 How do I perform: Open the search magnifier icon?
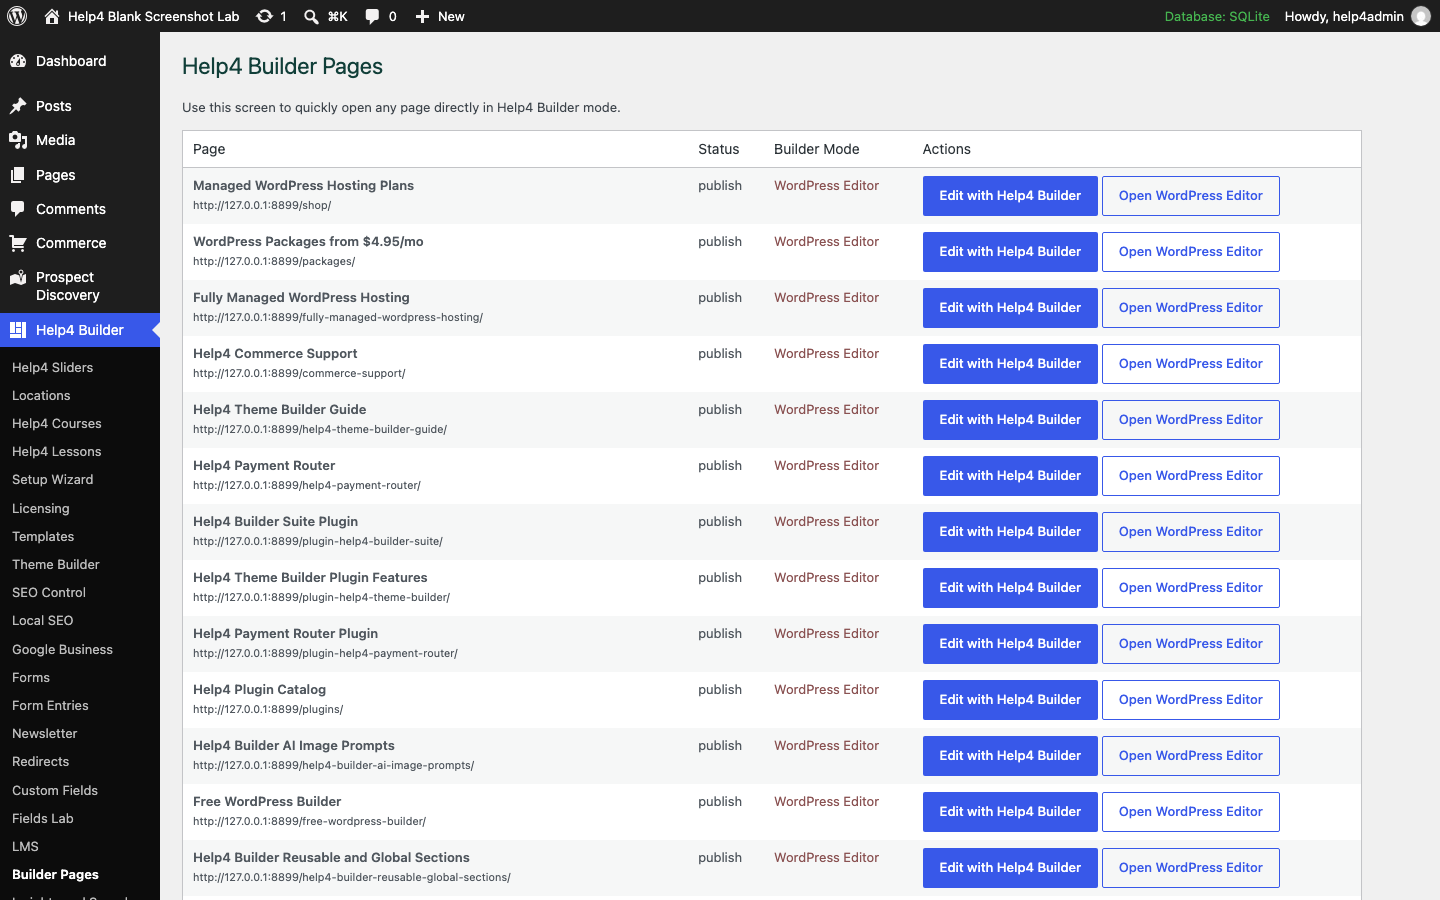point(311,16)
